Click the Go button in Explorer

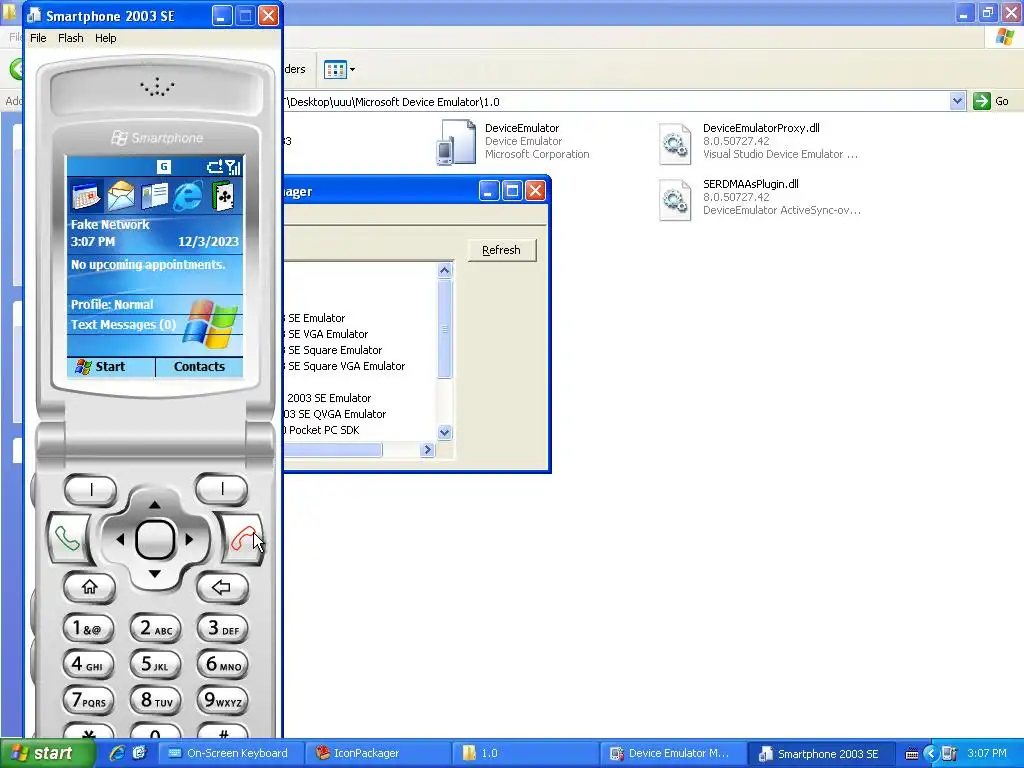(x=991, y=101)
